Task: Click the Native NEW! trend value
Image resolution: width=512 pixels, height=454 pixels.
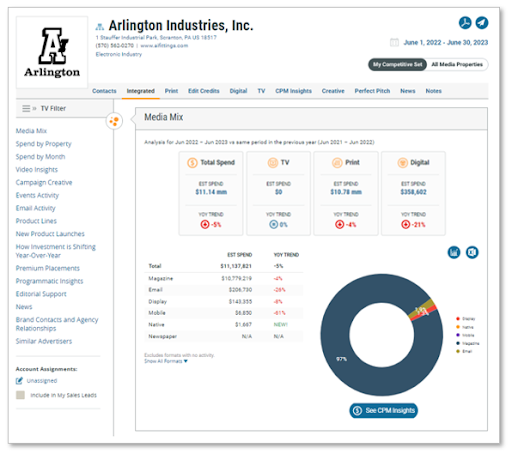Action: 281,324
